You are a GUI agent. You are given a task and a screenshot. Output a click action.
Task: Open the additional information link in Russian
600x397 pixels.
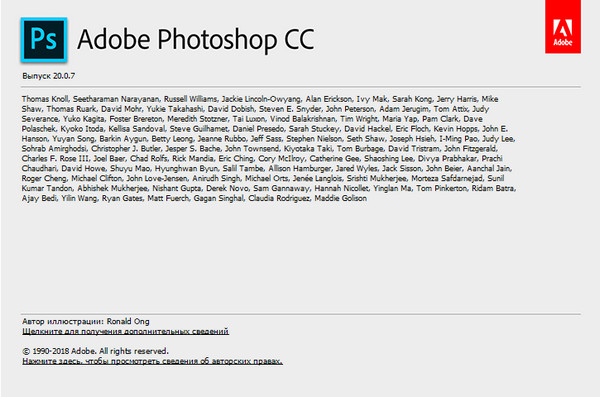click(126, 332)
